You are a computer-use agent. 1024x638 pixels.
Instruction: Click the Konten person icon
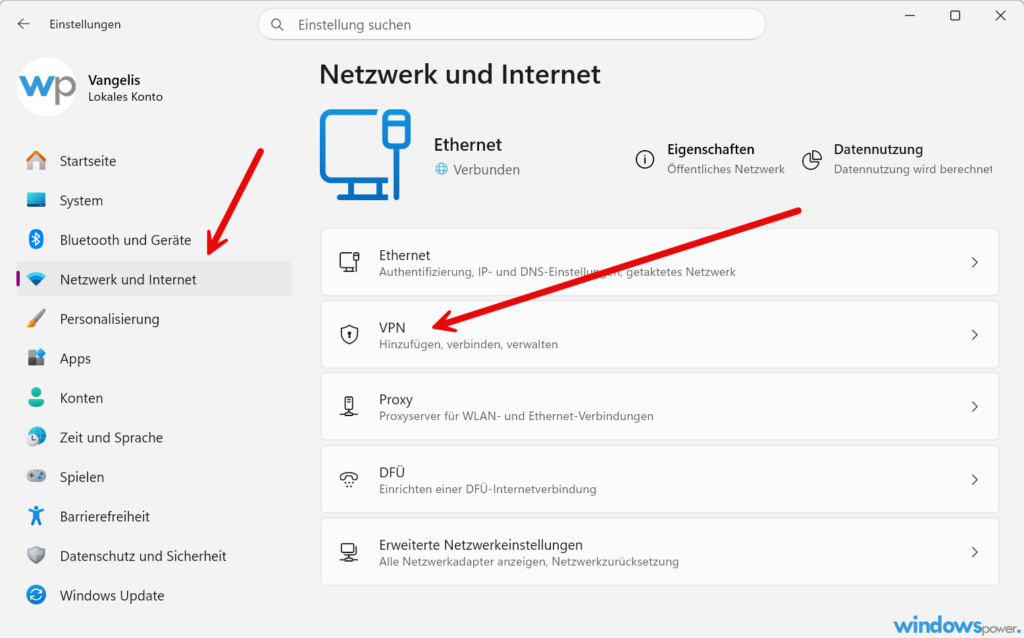coord(36,398)
